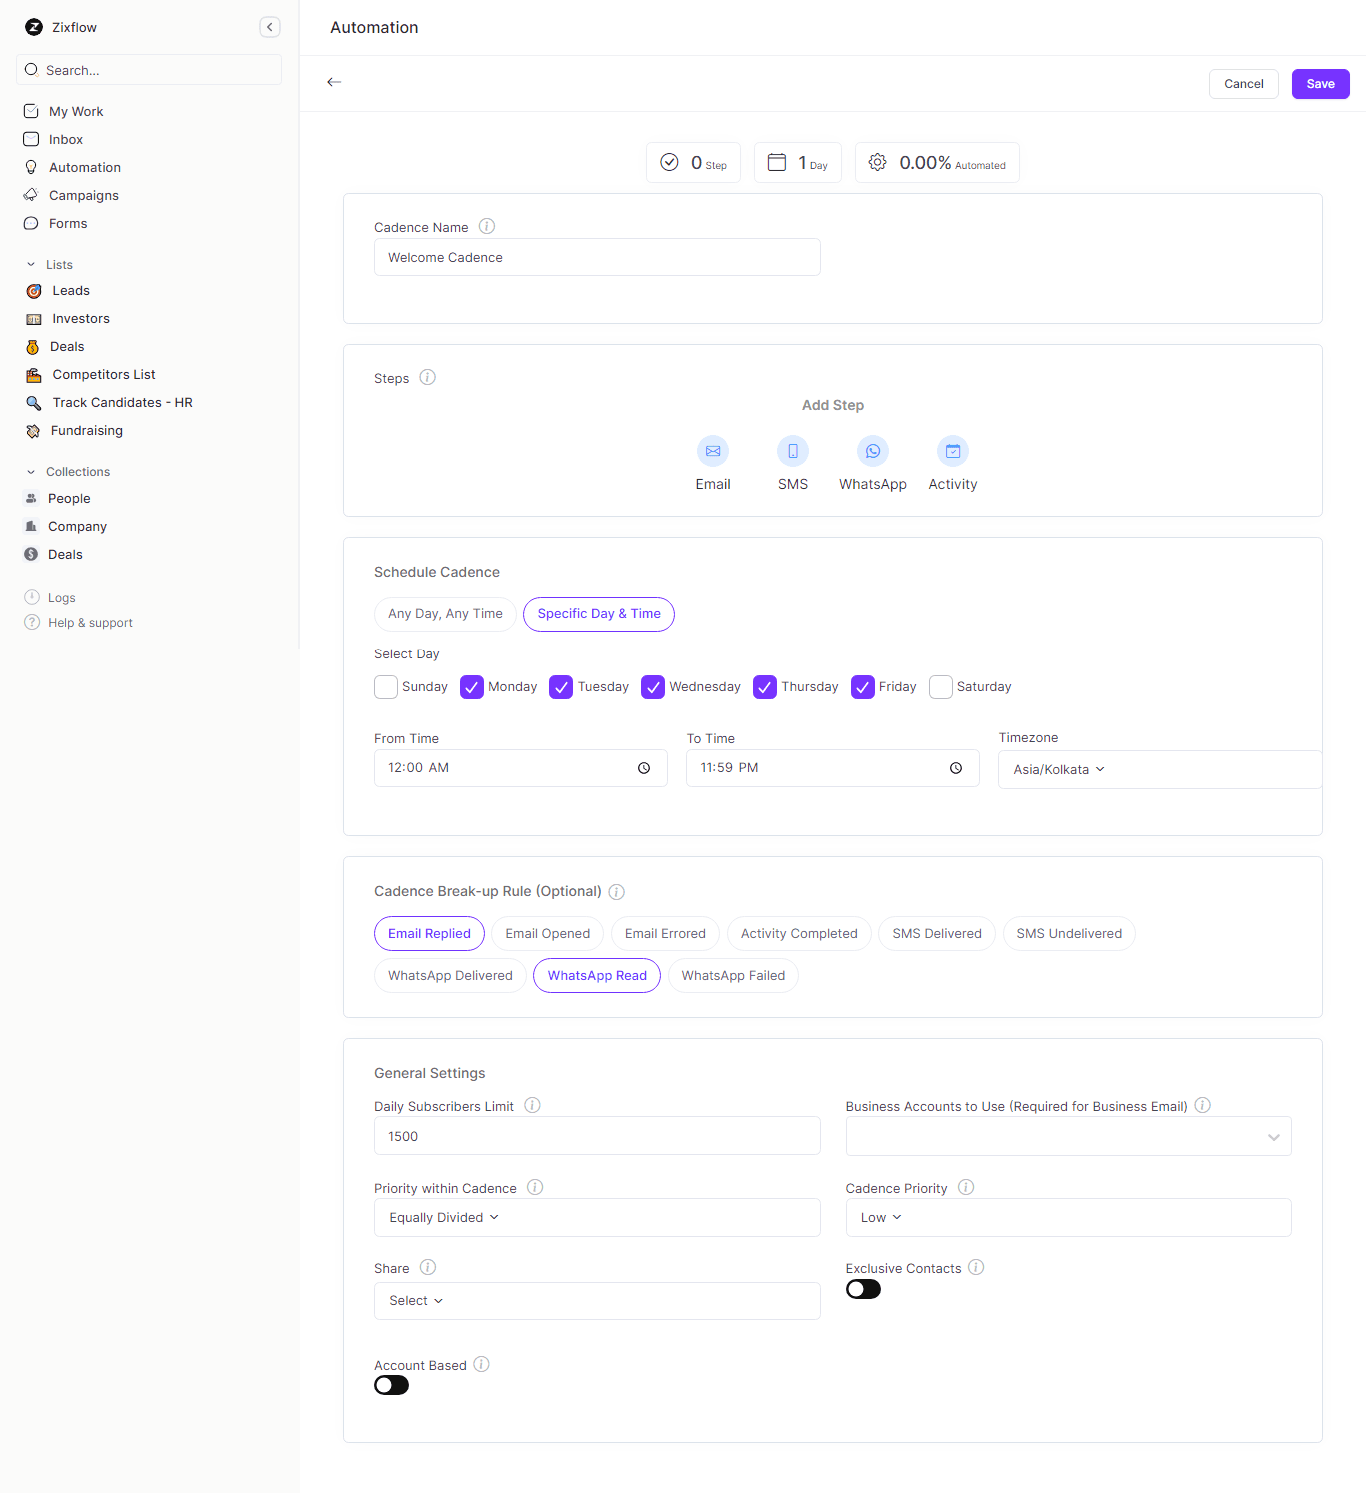Click the Cadence Name info icon
The height and width of the screenshot is (1495, 1366).
(x=486, y=226)
